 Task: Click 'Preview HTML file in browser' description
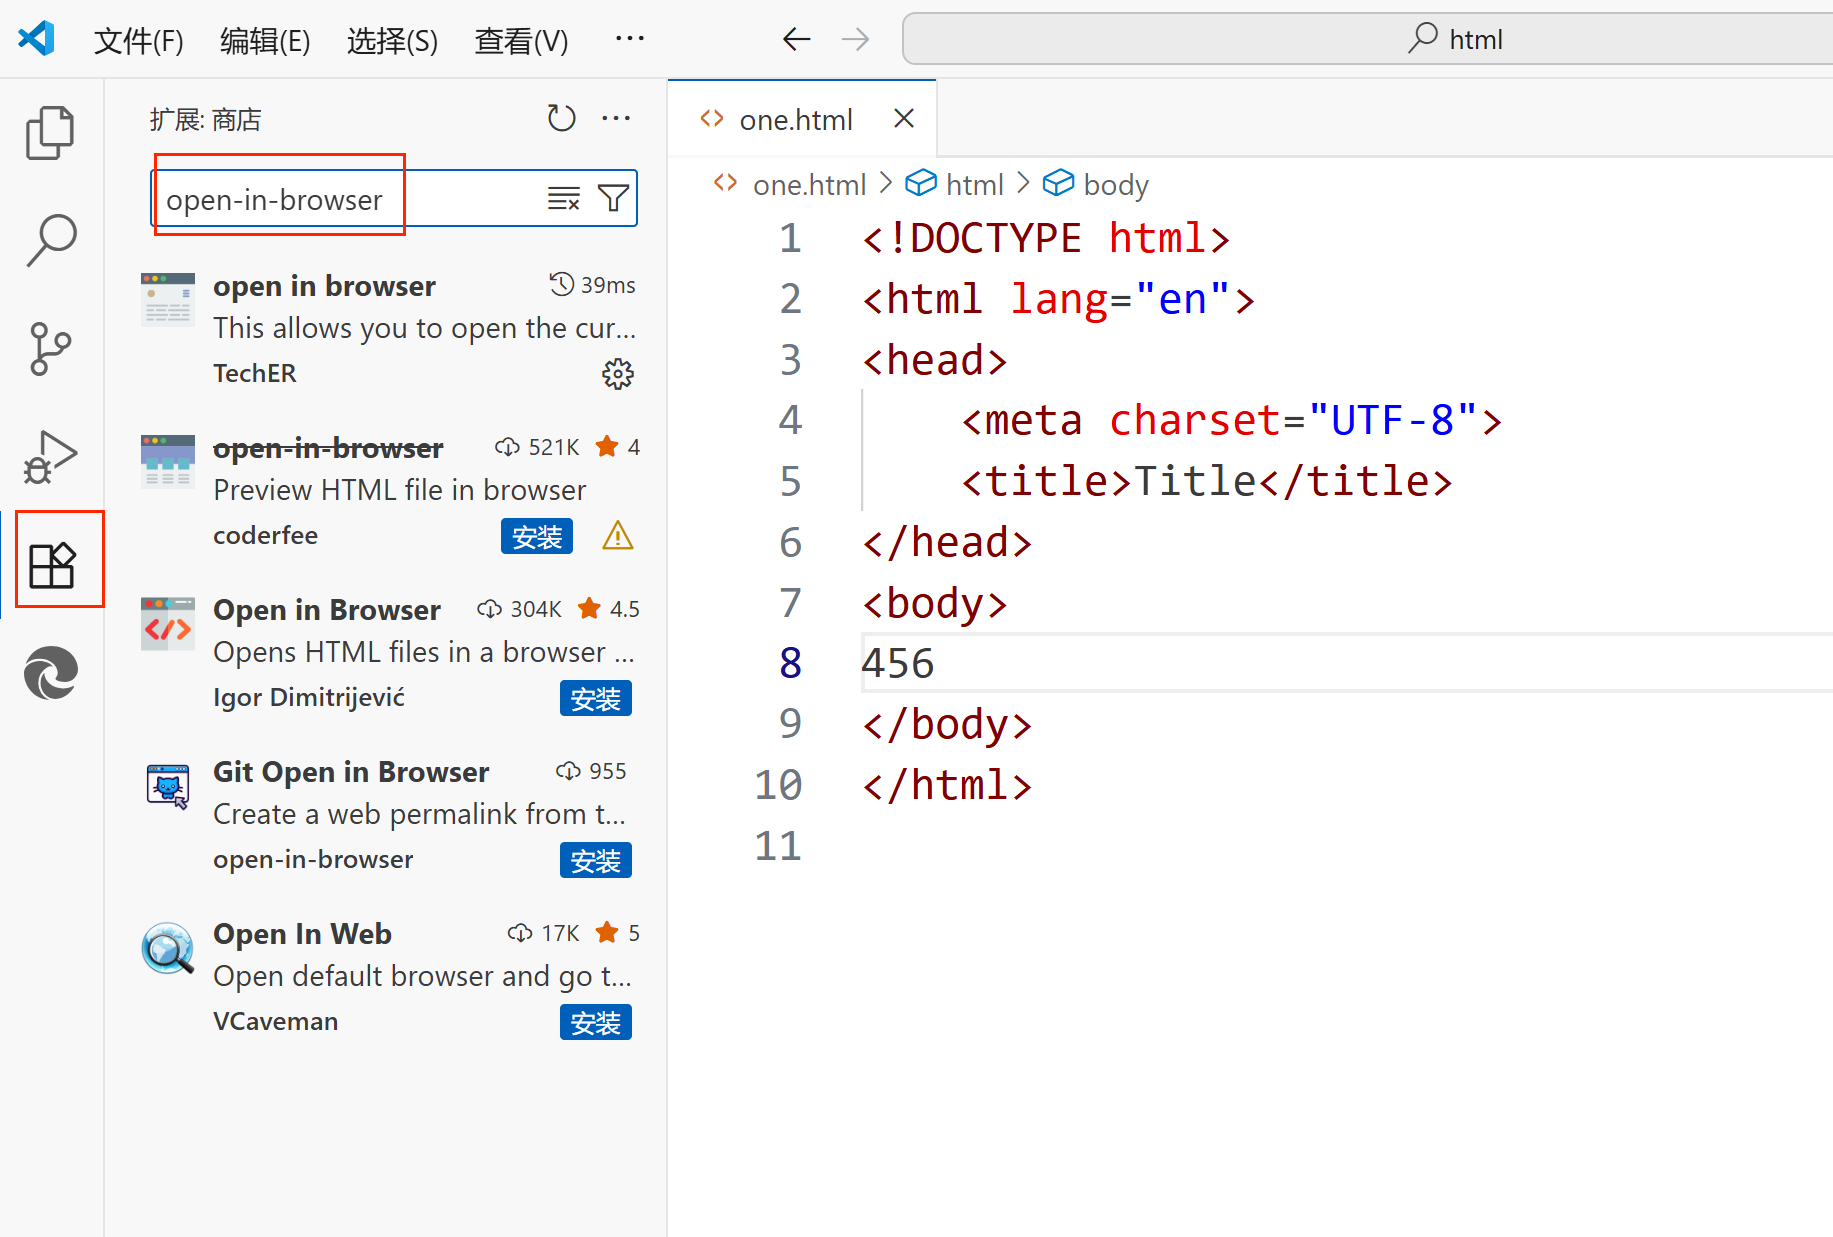coord(399,490)
